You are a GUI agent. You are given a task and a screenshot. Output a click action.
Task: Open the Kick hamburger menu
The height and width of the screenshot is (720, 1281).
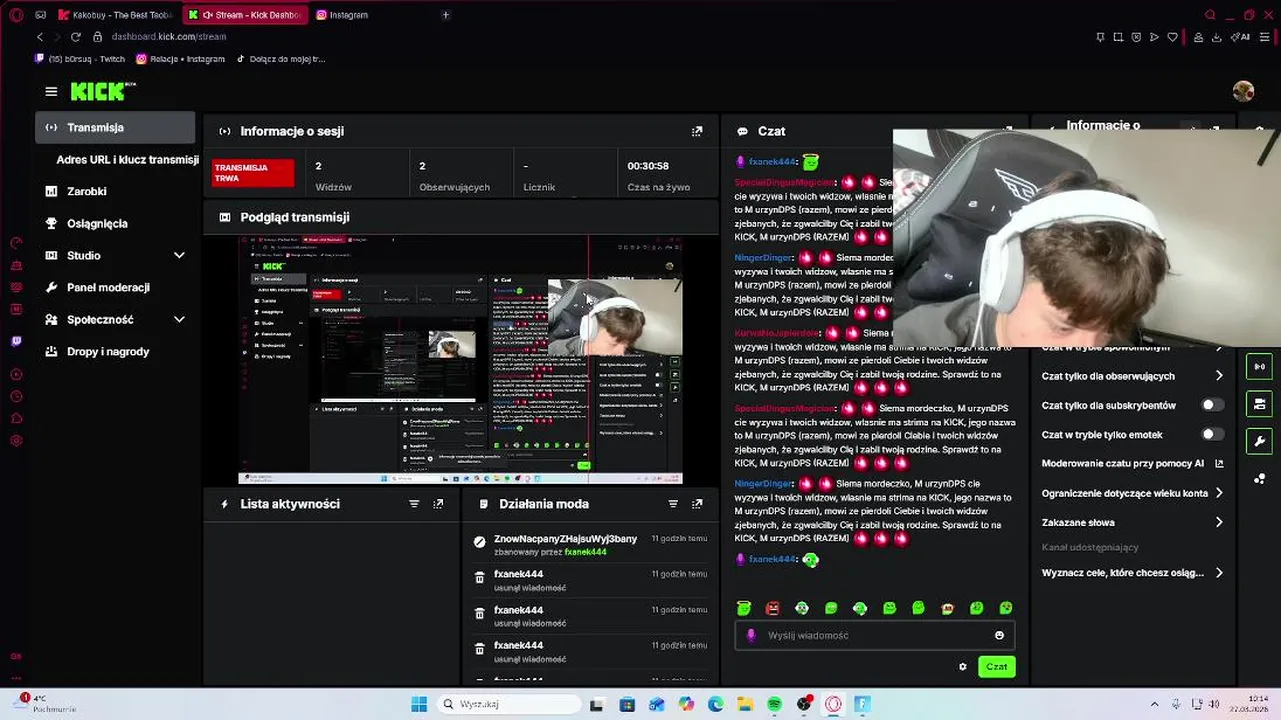51,91
